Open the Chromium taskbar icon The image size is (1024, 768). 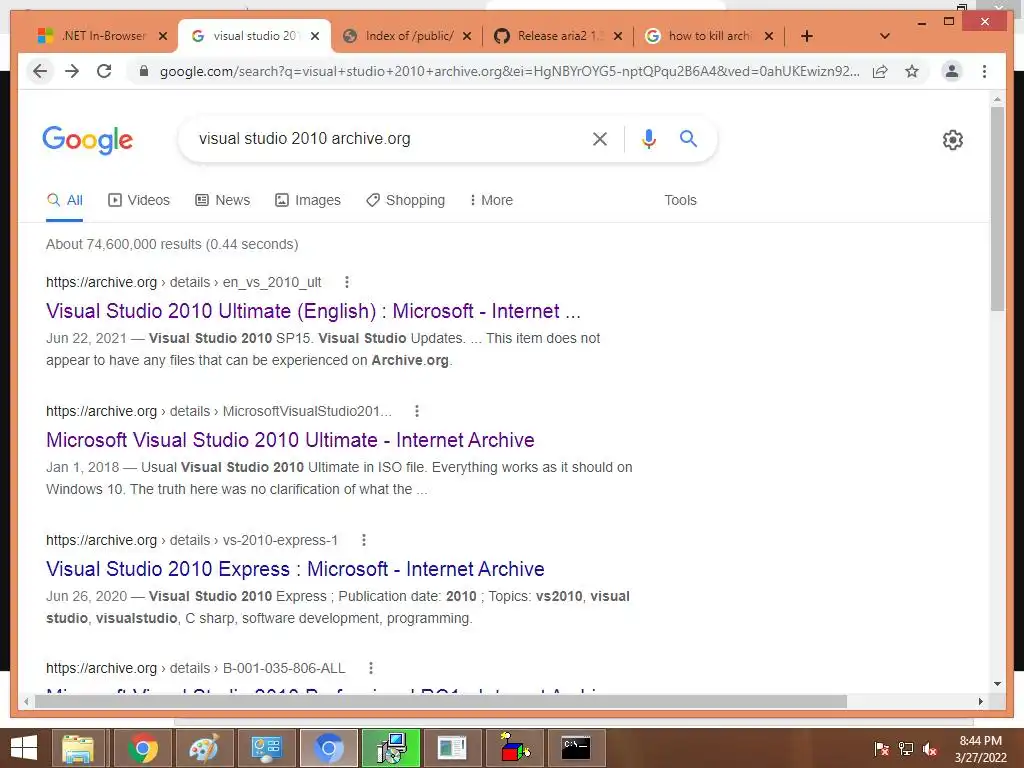328,748
